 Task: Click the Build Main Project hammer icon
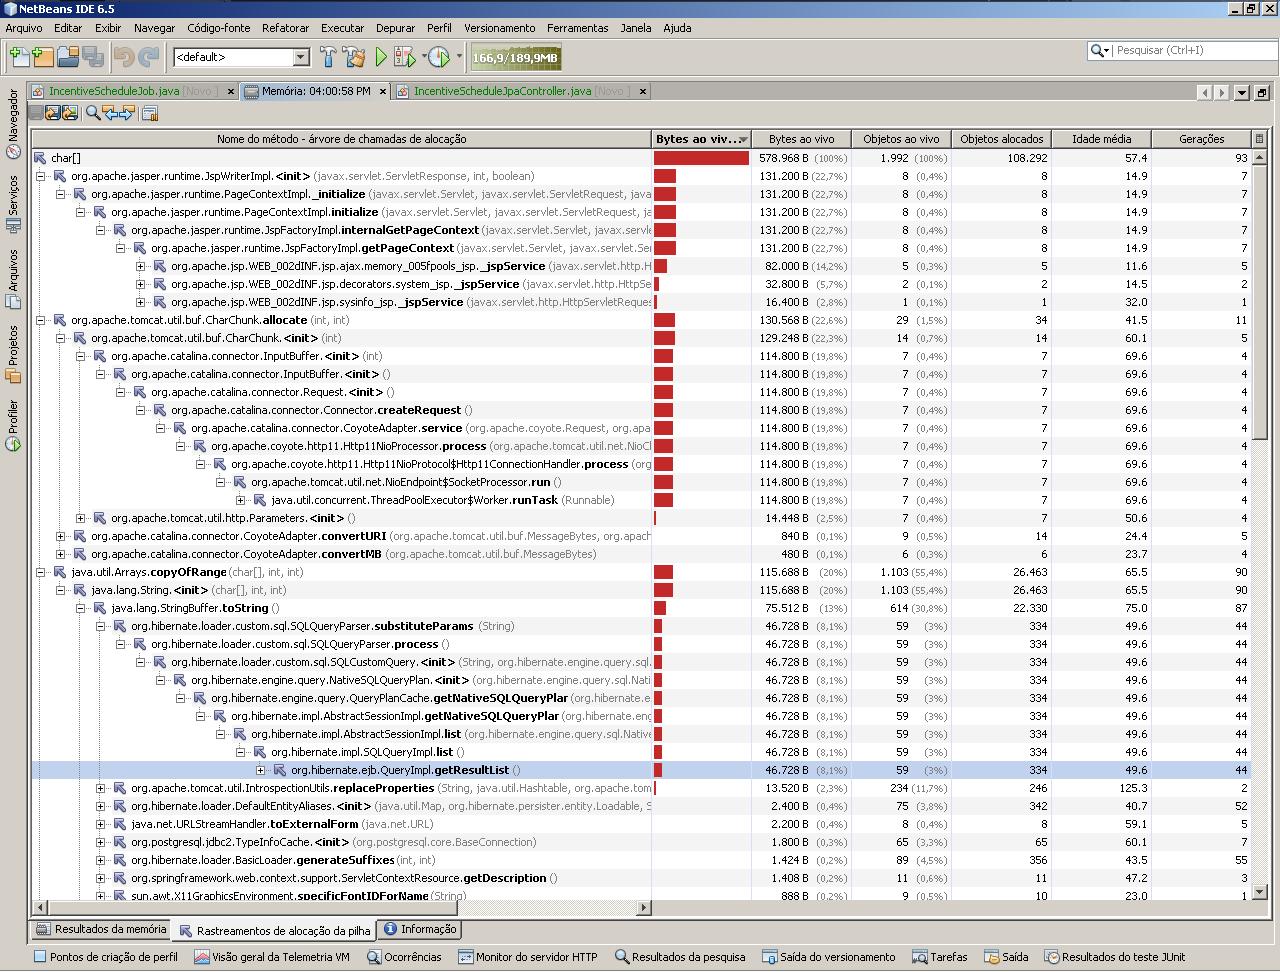click(328, 57)
